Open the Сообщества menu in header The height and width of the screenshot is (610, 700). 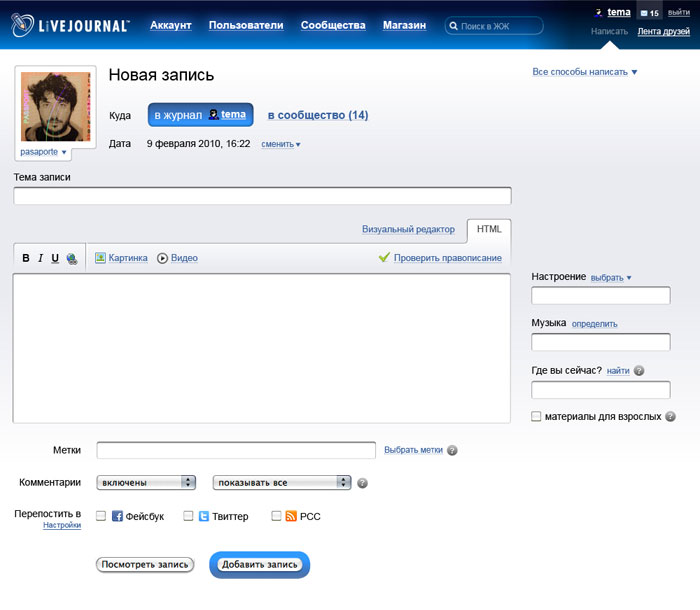point(333,25)
